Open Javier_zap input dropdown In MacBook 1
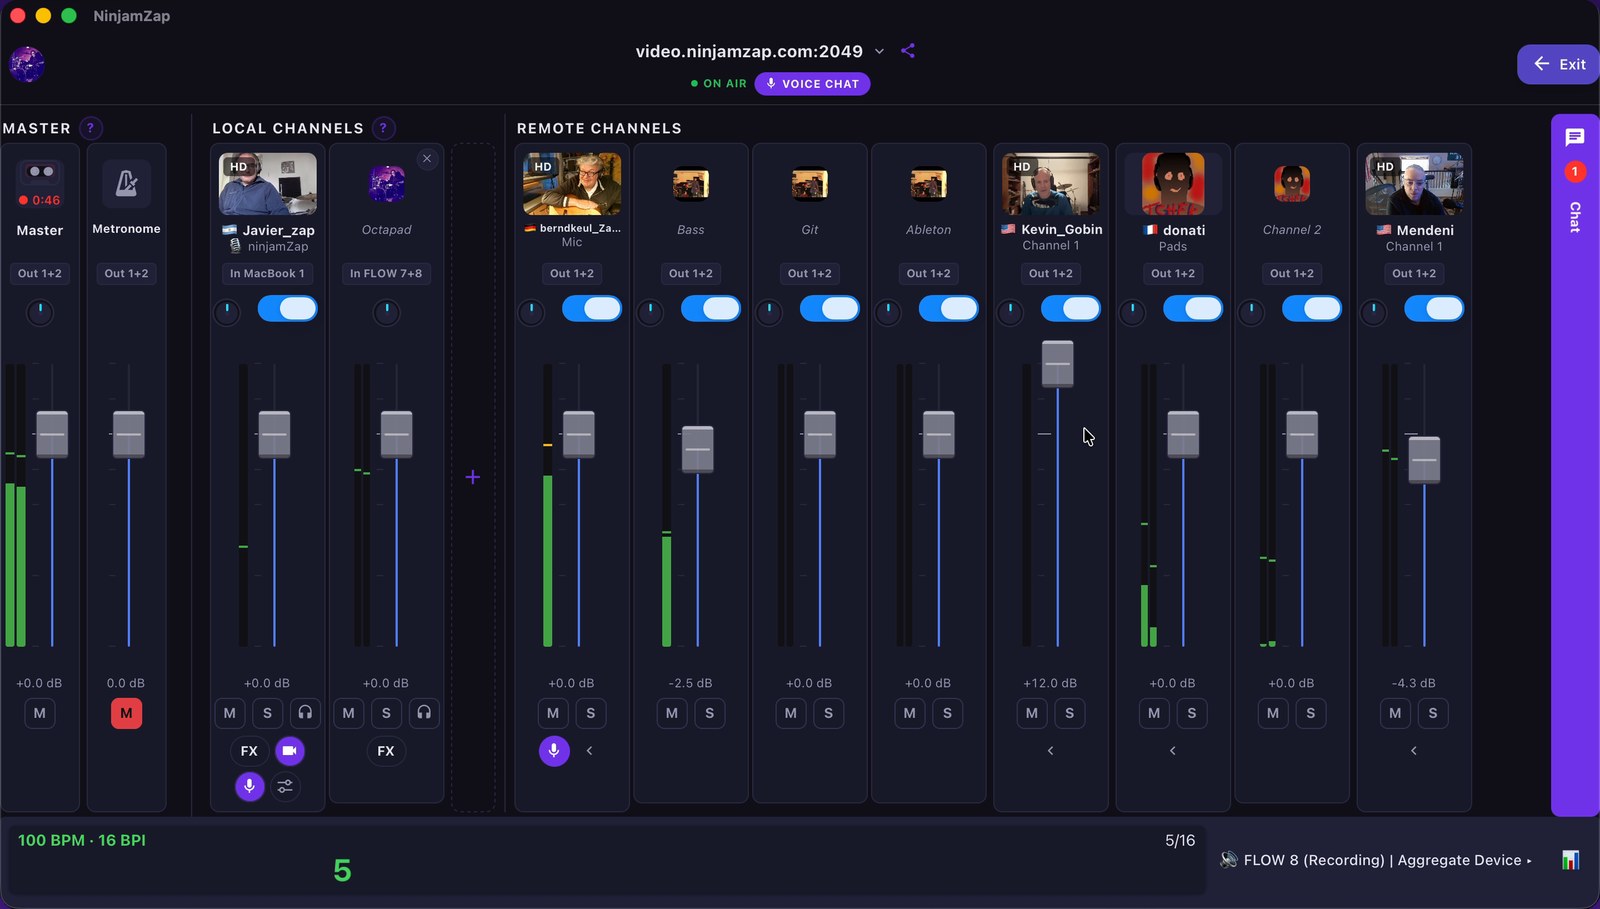This screenshot has height=909, width=1600. (267, 273)
